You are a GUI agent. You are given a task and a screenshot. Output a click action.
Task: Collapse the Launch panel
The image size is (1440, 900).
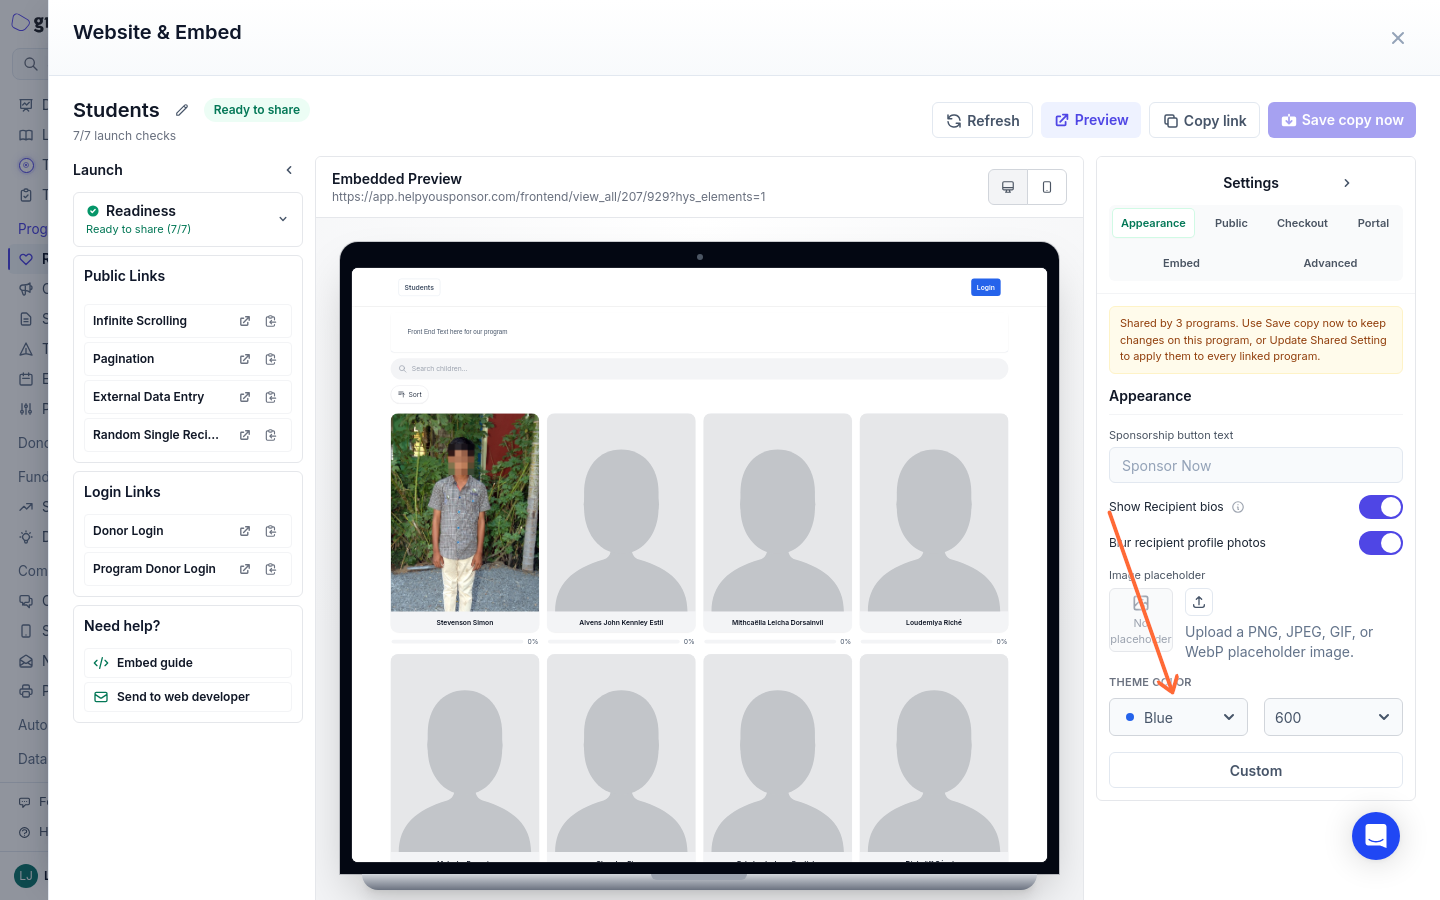tap(289, 170)
